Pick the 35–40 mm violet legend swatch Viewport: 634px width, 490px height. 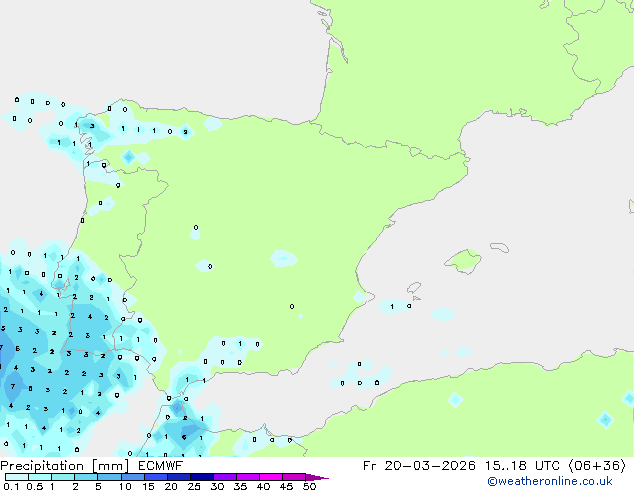248,477
